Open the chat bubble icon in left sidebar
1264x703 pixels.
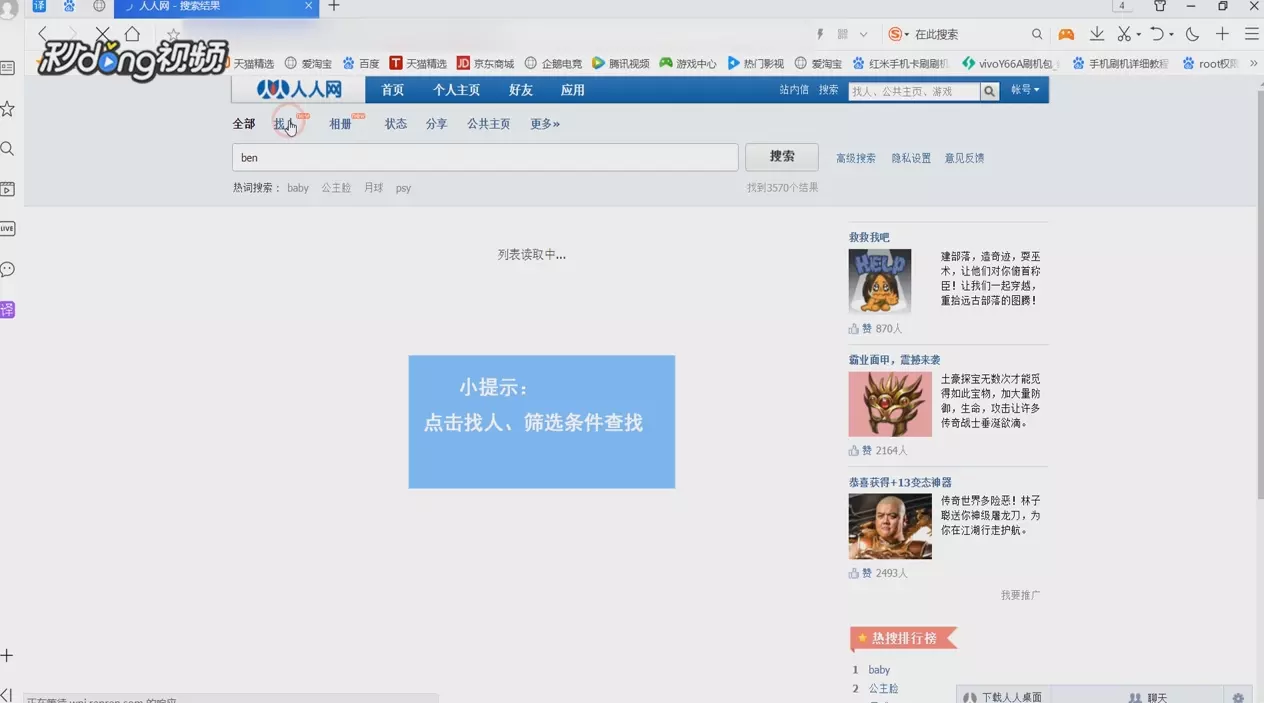[8, 268]
